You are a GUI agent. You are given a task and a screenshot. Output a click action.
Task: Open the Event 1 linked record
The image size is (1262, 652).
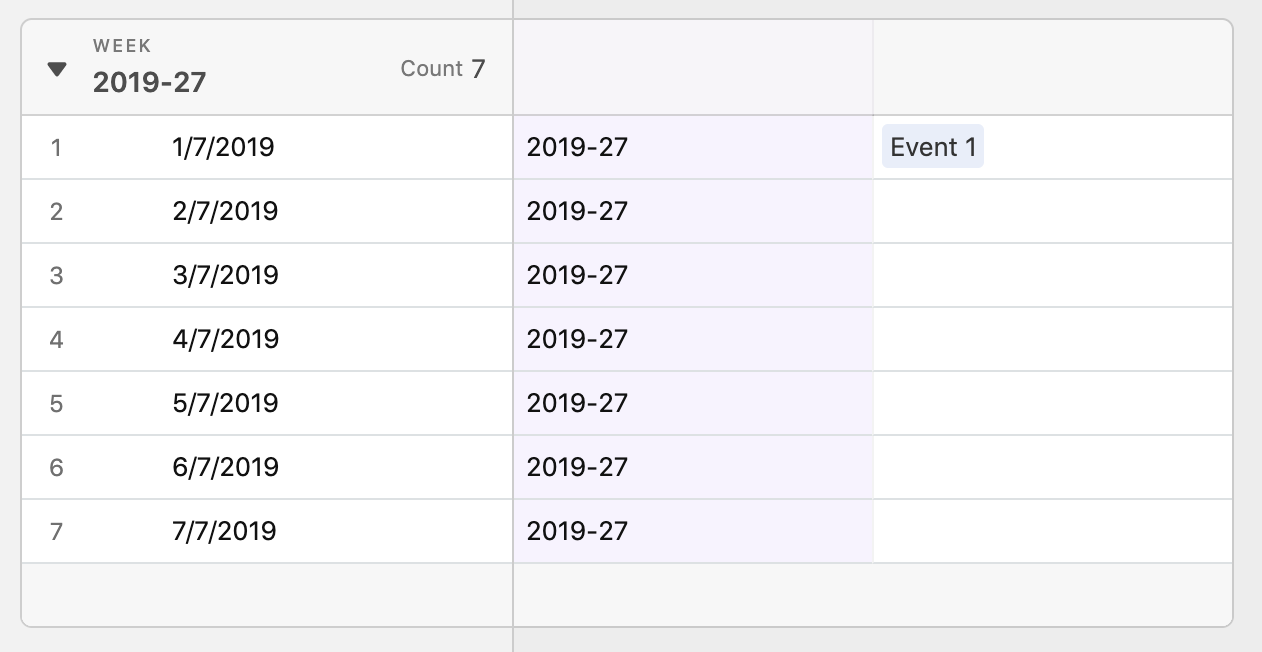[x=932, y=147]
